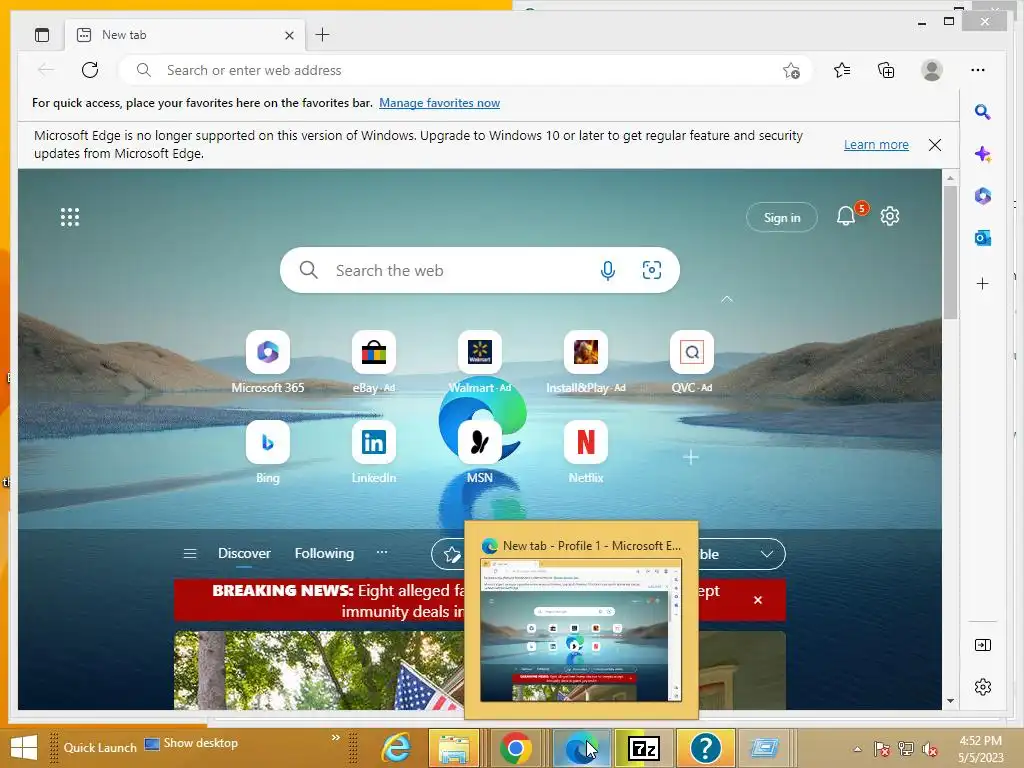This screenshot has width=1024, height=768.
Task: Open the feed hamburger menu
Action: 190,553
